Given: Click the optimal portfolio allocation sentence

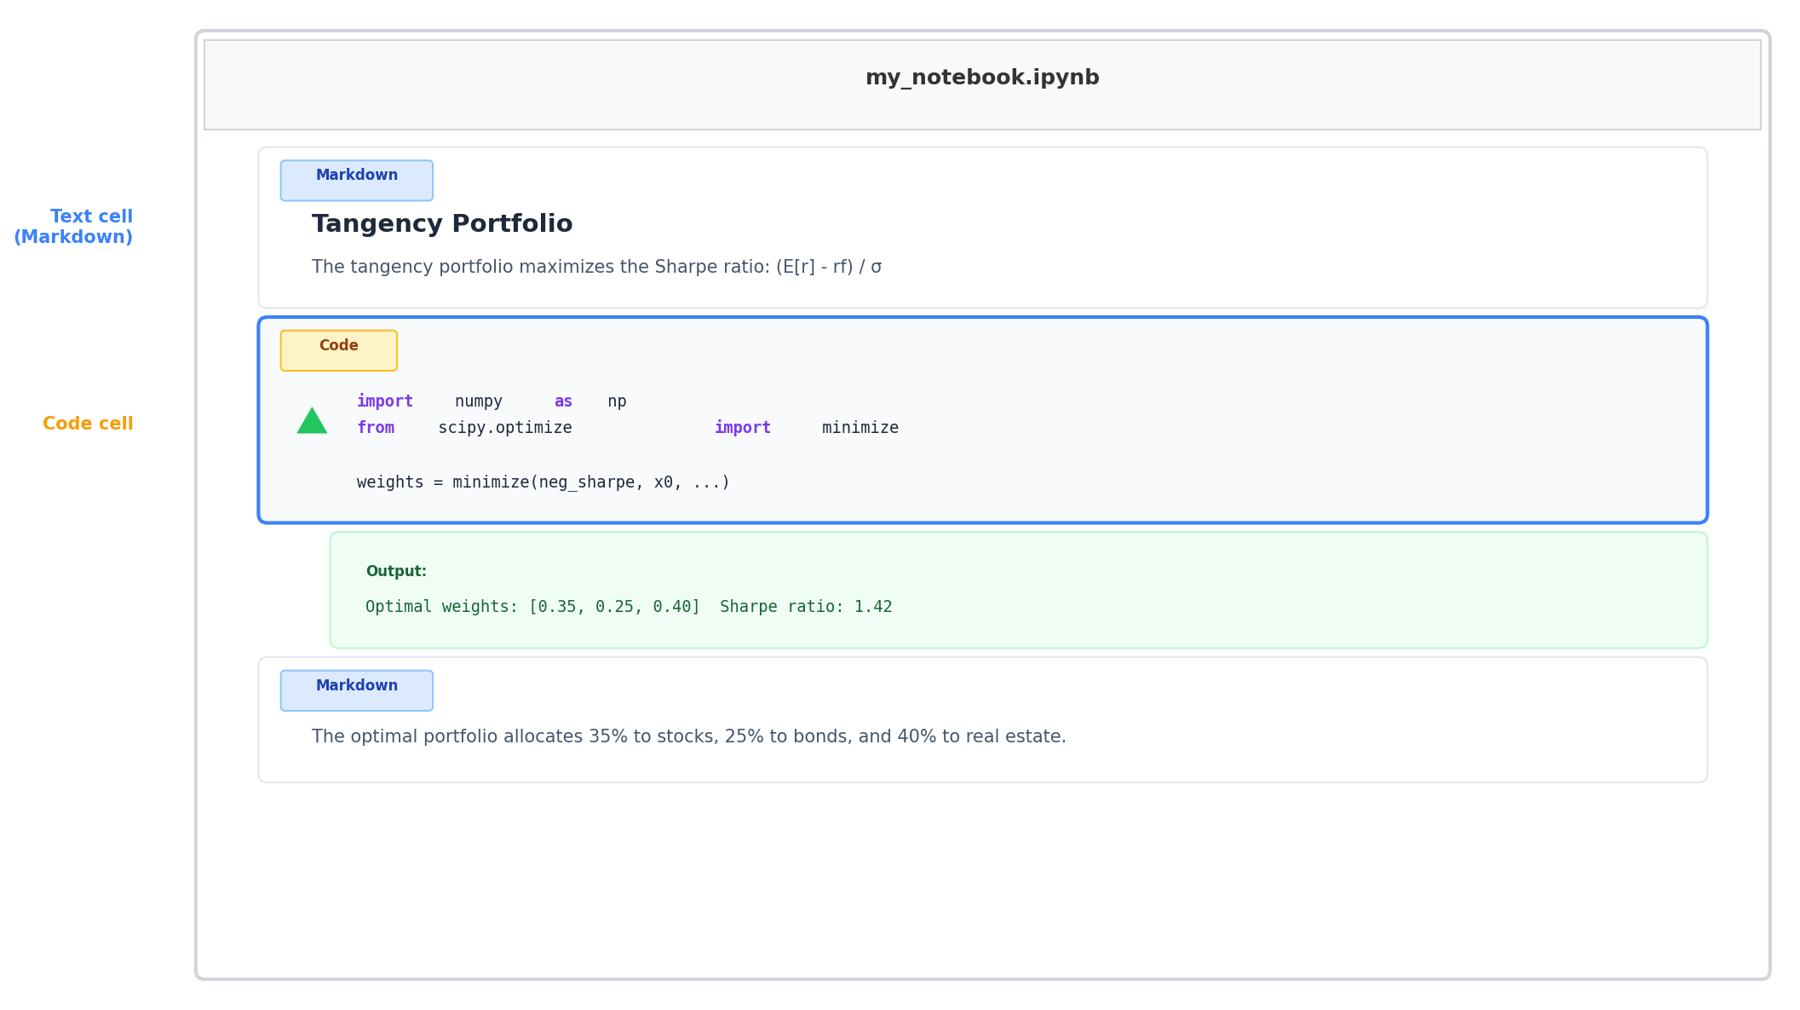Looking at the screenshot, I should tap(688, 736).
